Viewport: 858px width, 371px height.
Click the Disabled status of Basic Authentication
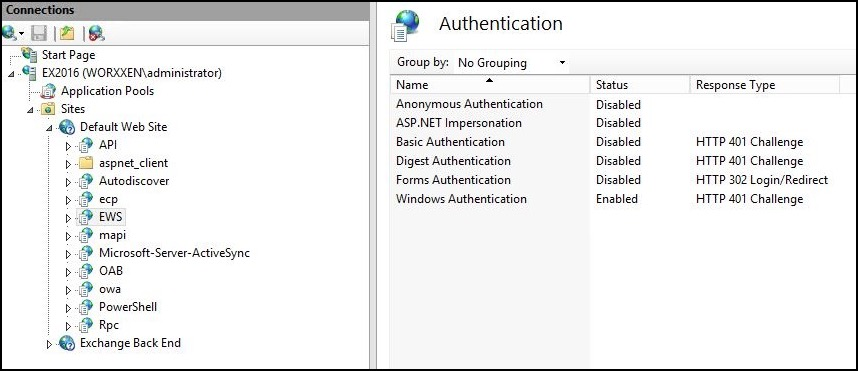618,142
